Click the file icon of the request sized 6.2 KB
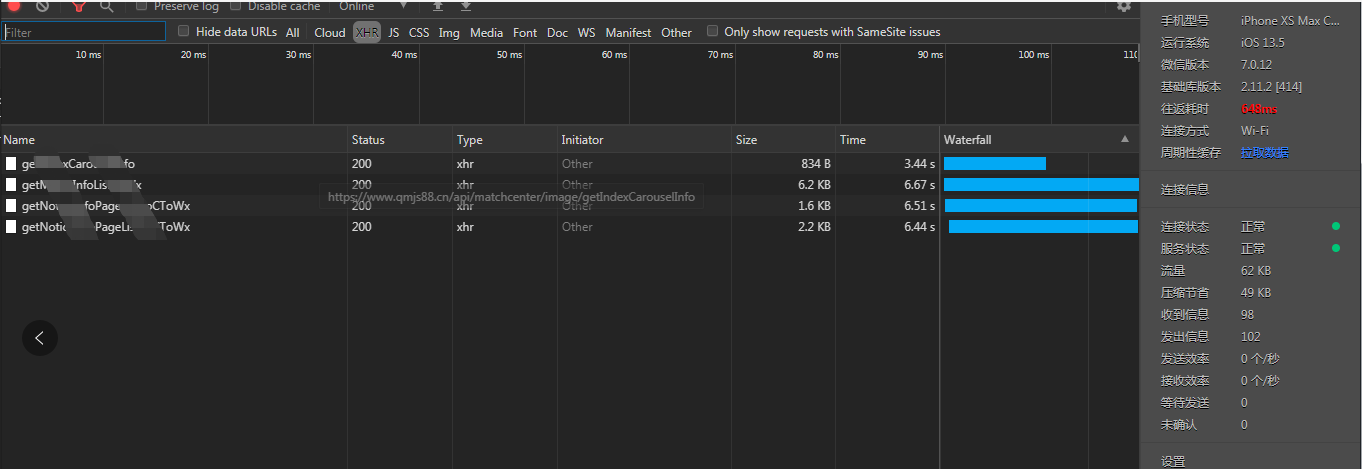Screen dimensions: 1362x469 pos(11,185)
